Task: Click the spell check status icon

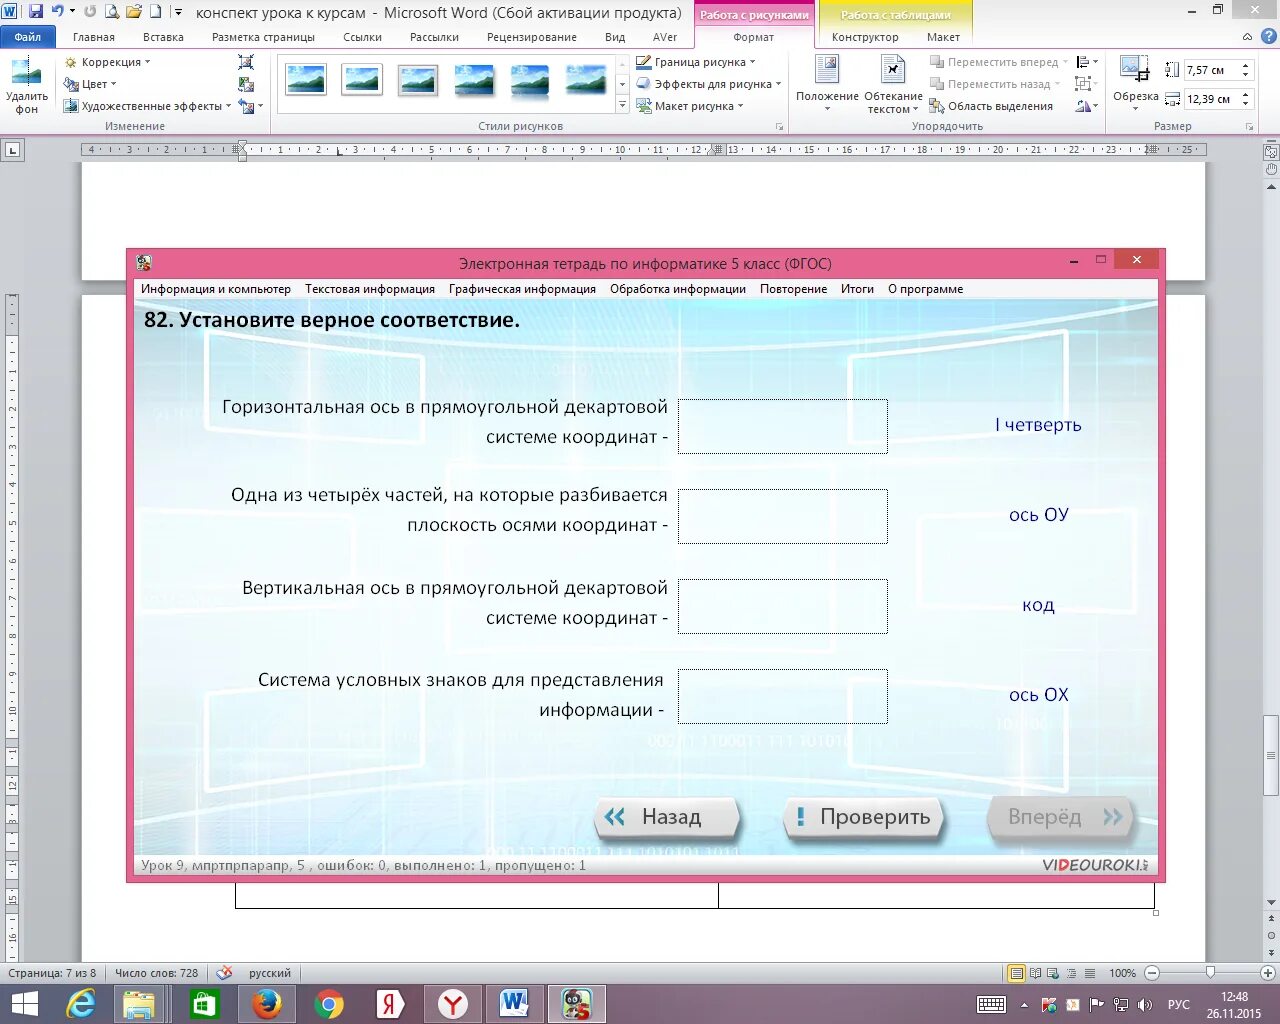Action: coord(225,973)
